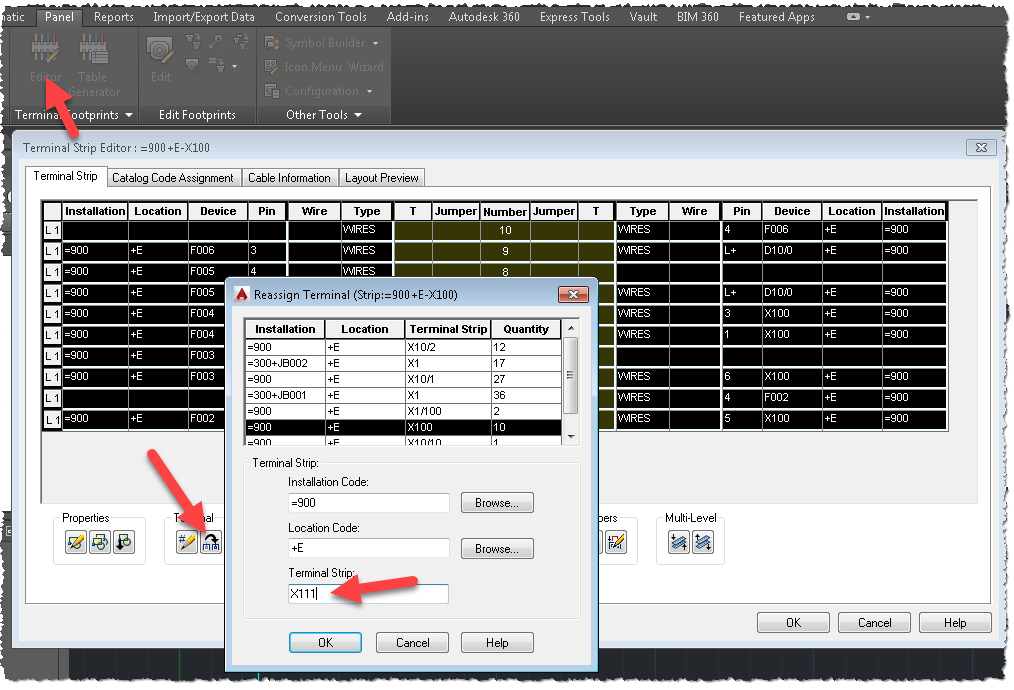Click the strip list scrollbar thumb
The height and width of the screenshot is (690, 1014).
[x=570, y=375]
